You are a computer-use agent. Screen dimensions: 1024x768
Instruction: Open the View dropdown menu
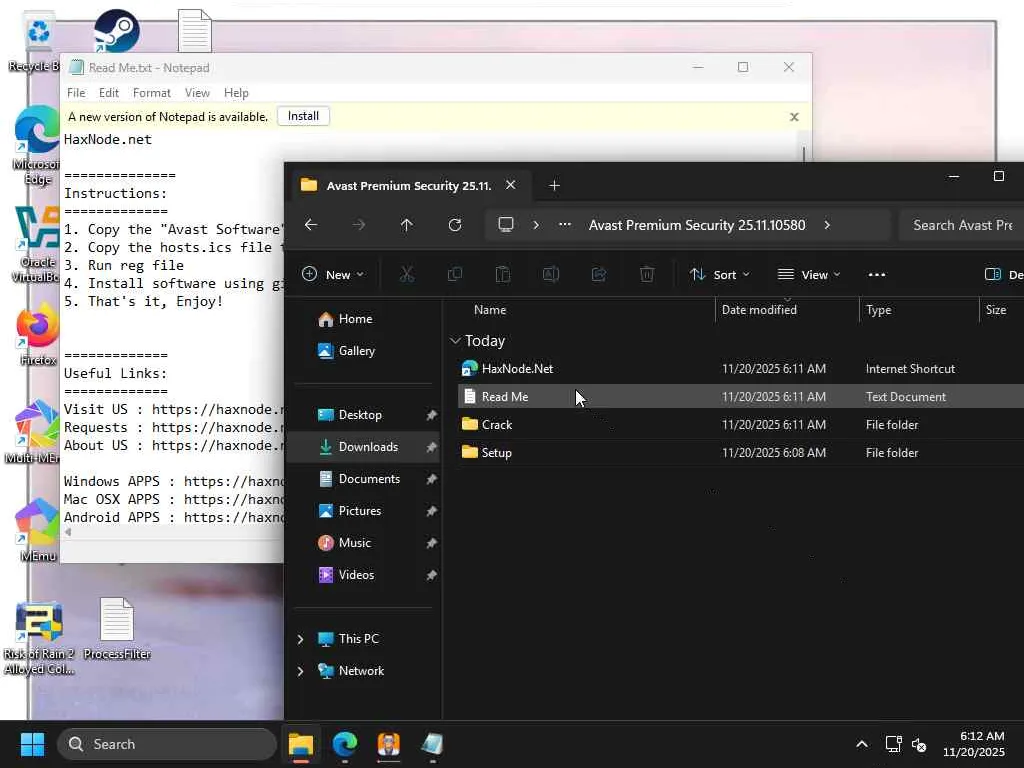808,274
